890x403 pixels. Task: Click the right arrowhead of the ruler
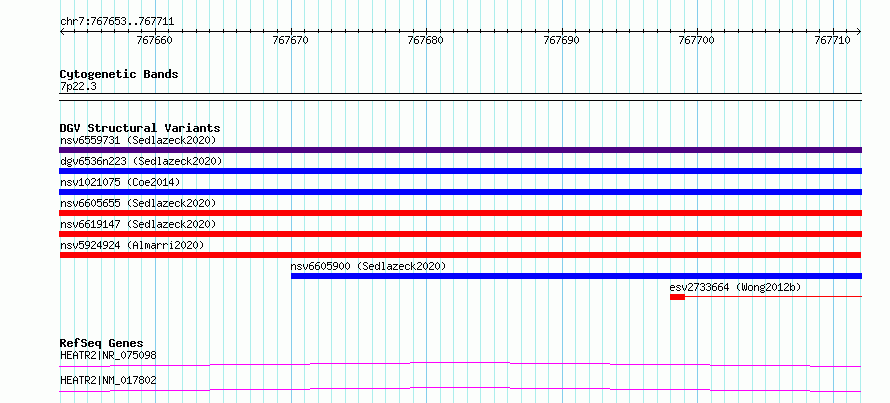(x=859, y=32)
